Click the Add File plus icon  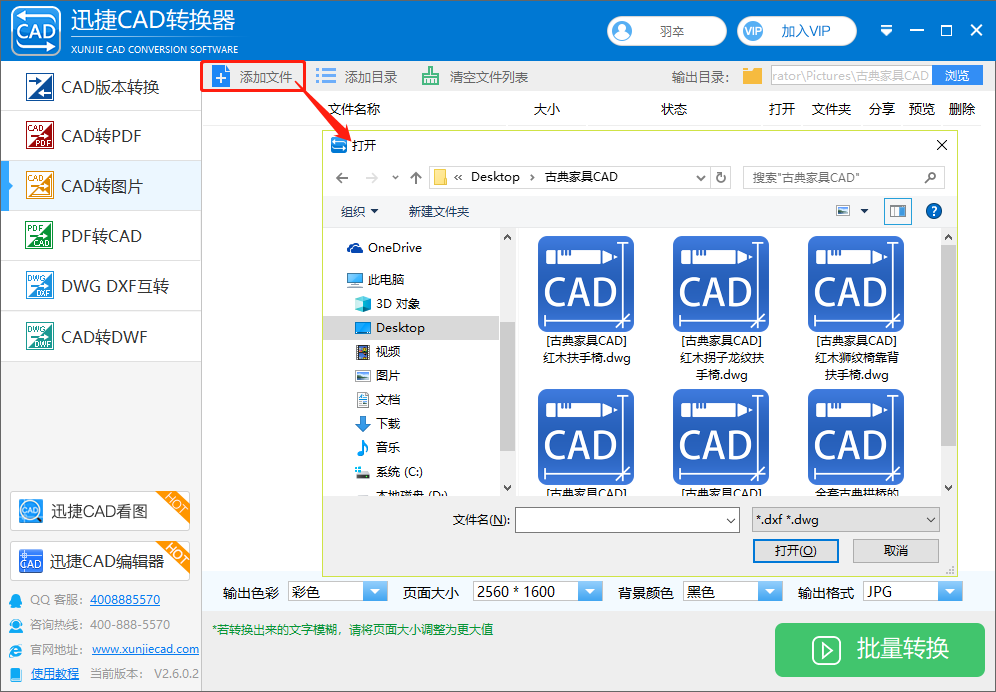(x=221, y=77)
